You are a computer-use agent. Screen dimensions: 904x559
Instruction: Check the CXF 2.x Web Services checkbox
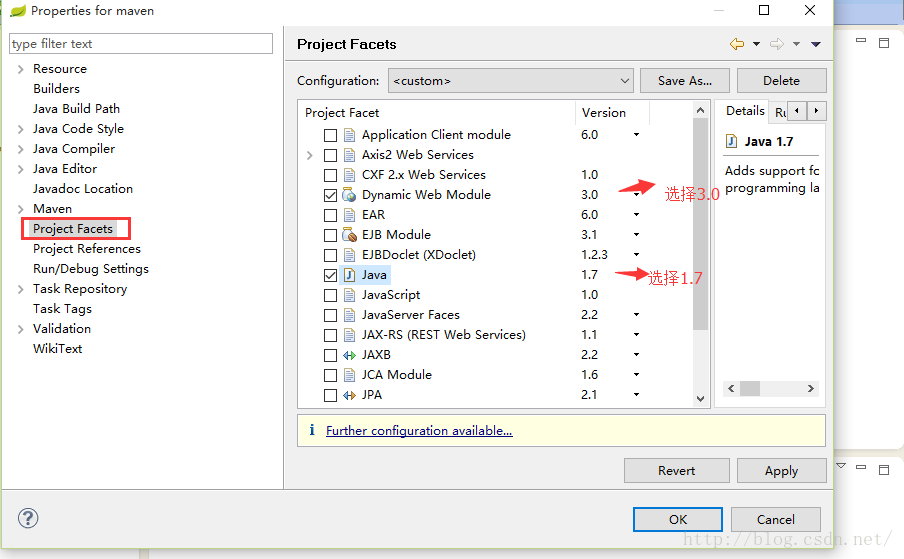pos(330,175)
